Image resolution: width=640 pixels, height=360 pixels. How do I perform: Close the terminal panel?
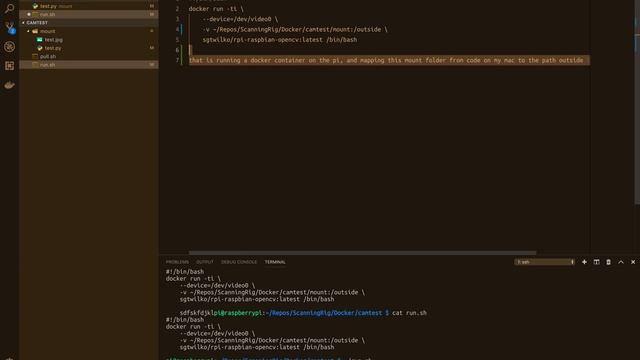[633, 262]
